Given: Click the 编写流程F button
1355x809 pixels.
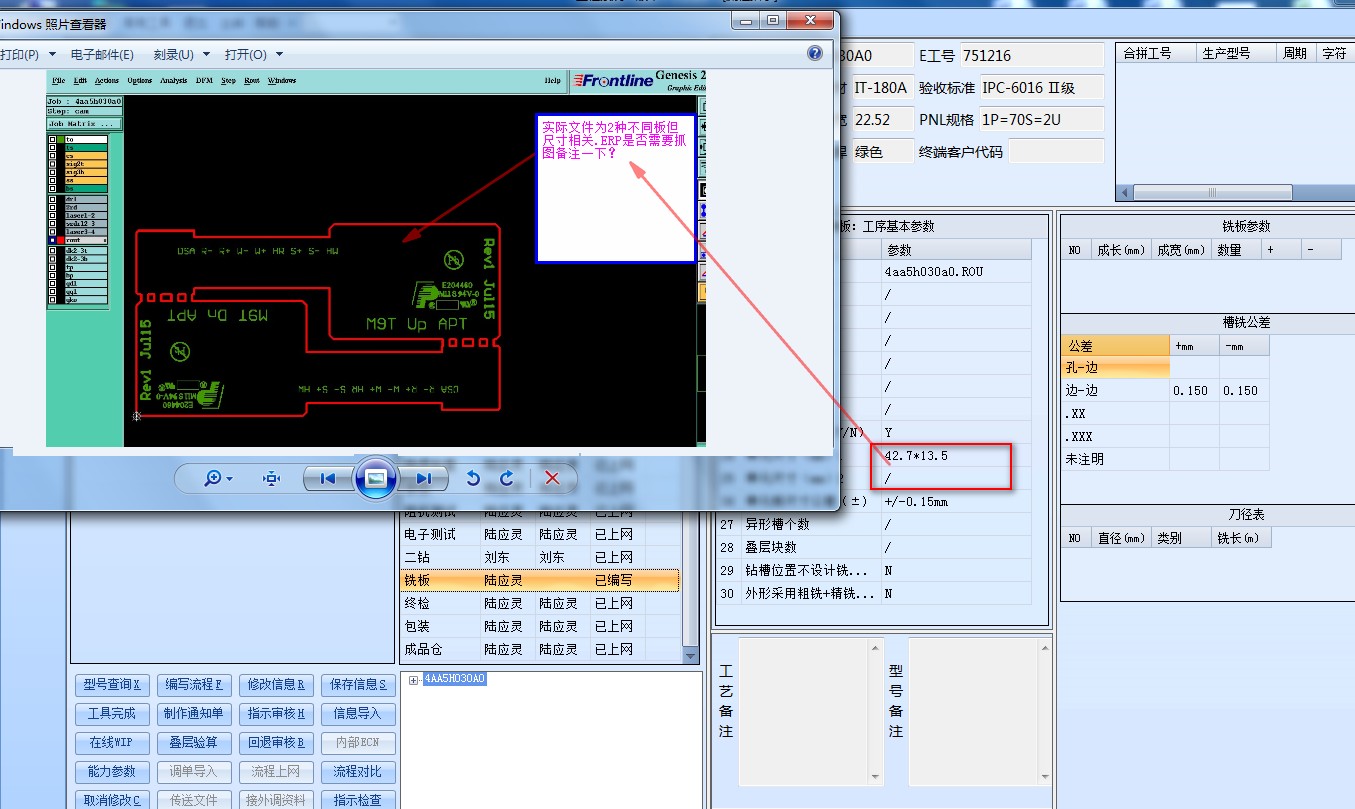Looking at the screenshot, I should point(194,685).
